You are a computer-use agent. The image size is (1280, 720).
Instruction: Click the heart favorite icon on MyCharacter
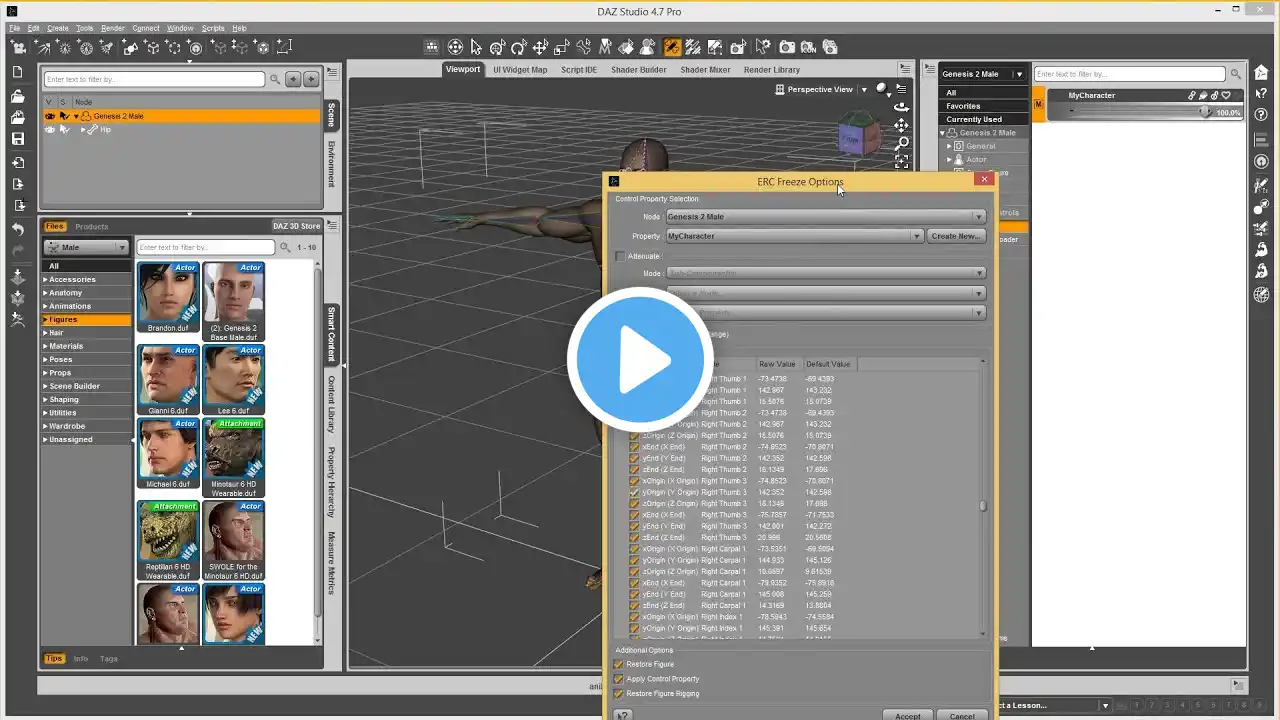1226,96
